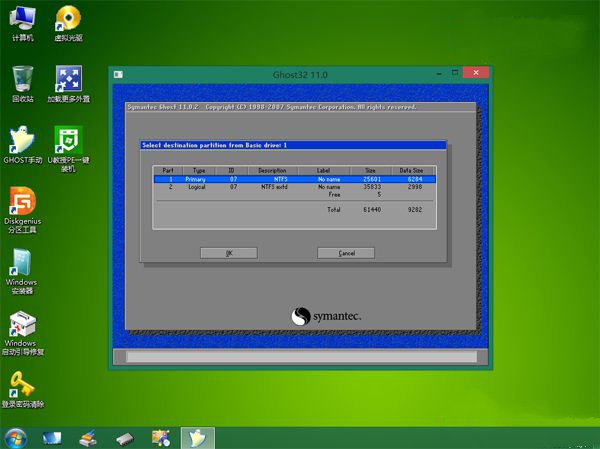Viewport: 600px width, 449px height.
Task: Click the 35833 size value
Action: click(x=372, y=187)
